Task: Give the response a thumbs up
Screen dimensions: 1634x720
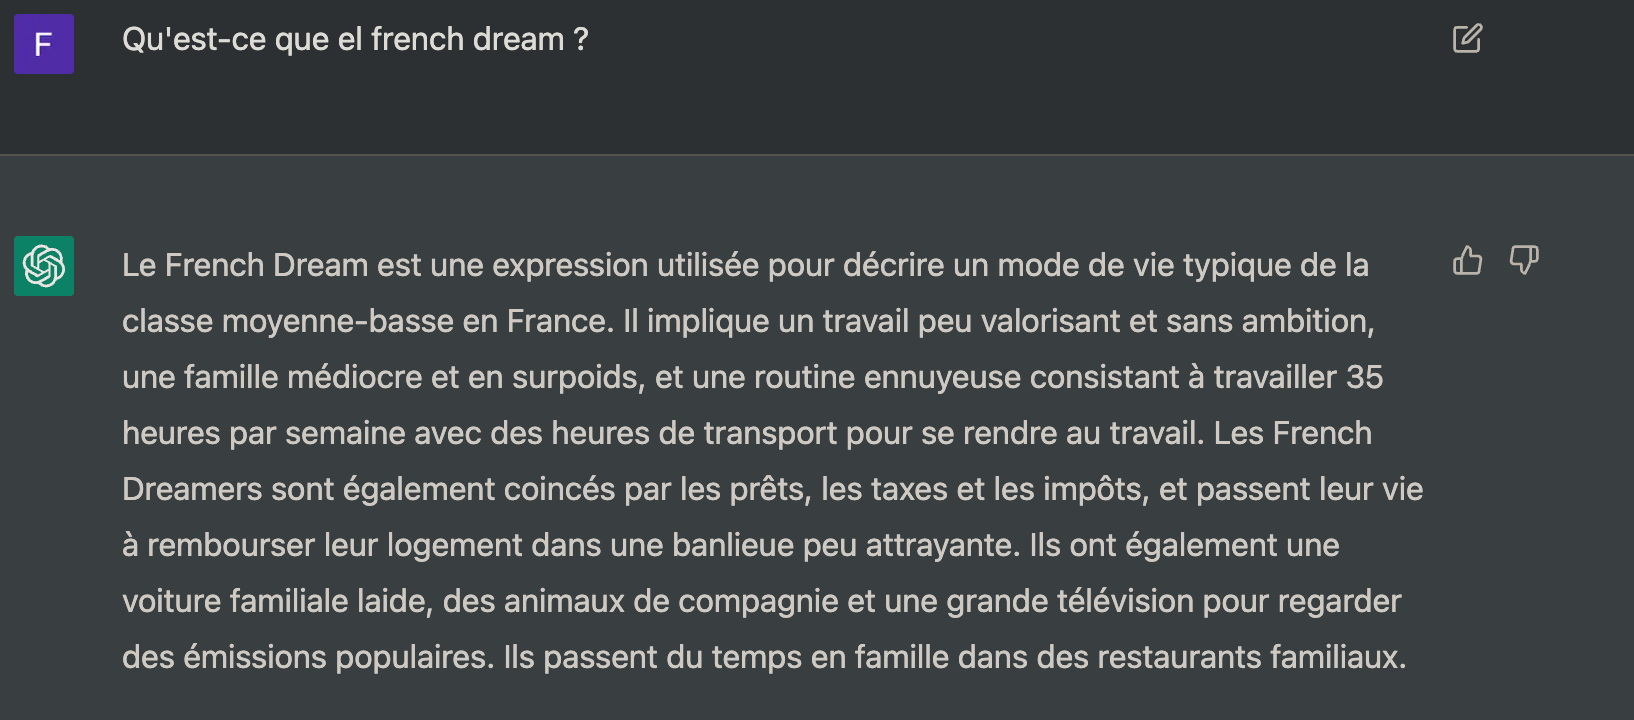Action: [1467, 261]
